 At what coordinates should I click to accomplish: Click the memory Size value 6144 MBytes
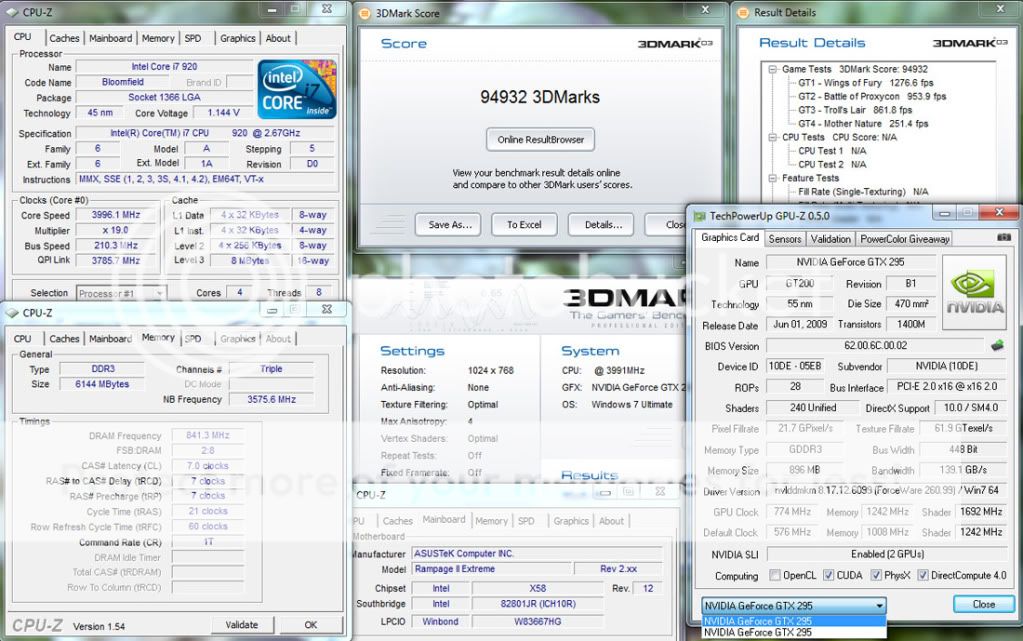[x=102, y=384]
